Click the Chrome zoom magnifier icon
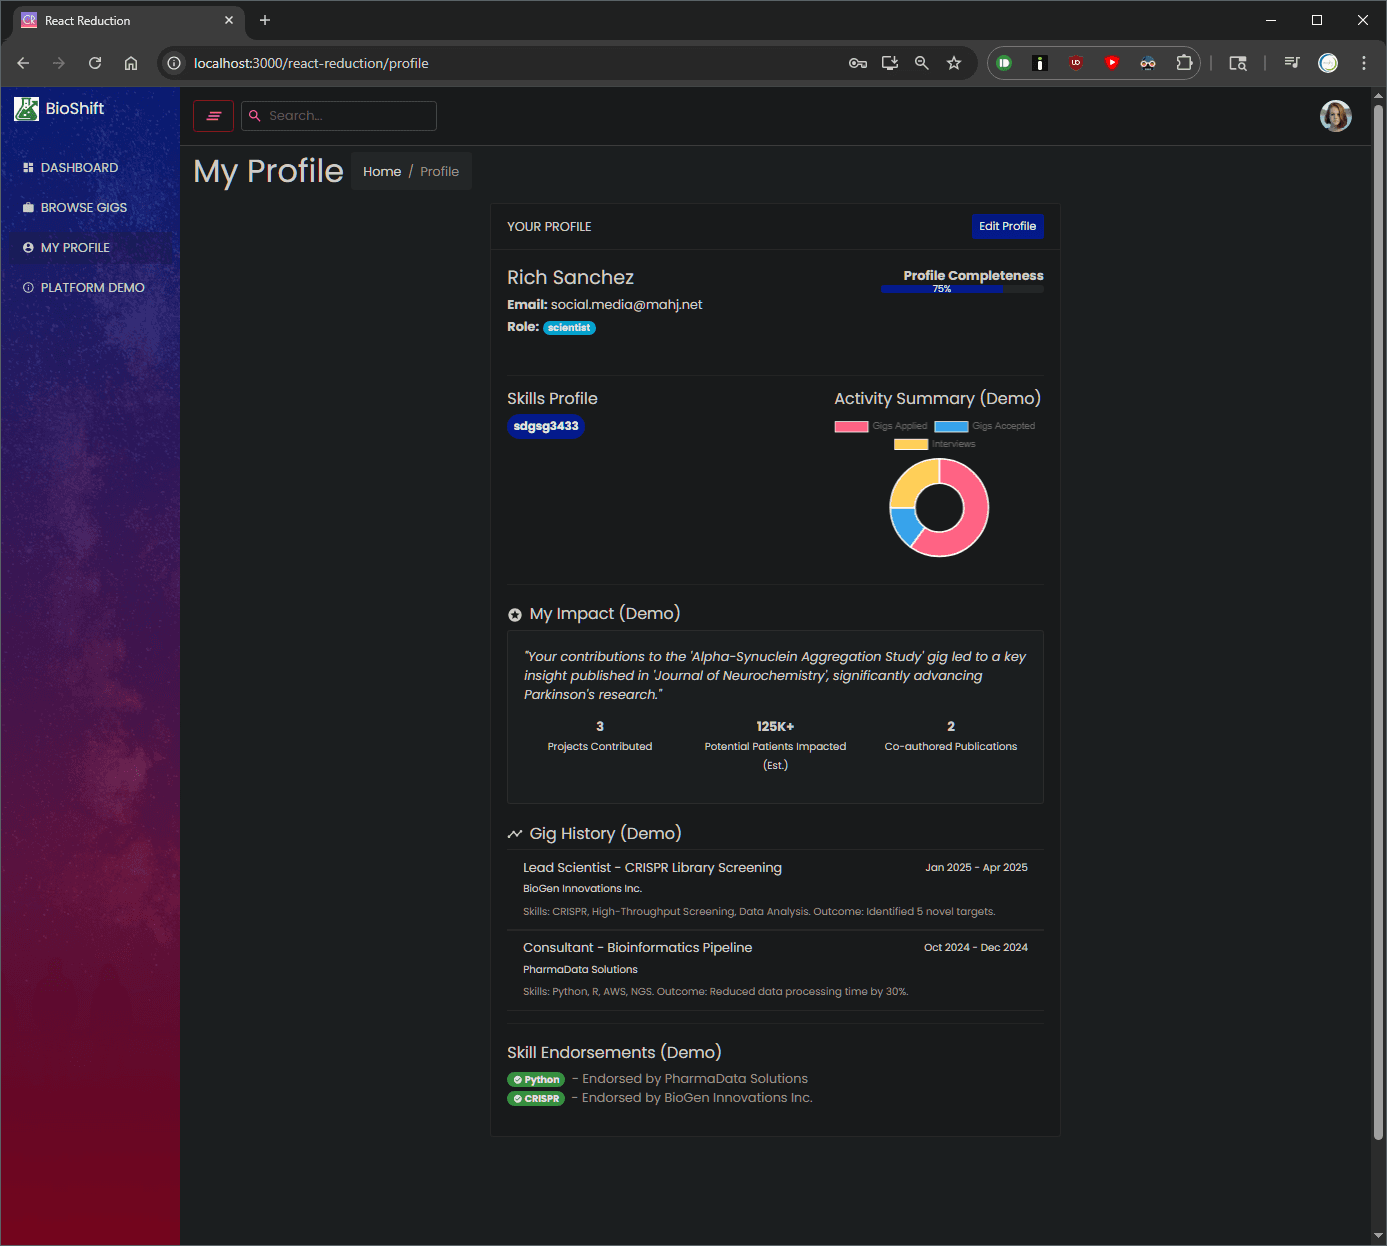This screenshot has height=1246, width=1387. [x=922, y=63]
